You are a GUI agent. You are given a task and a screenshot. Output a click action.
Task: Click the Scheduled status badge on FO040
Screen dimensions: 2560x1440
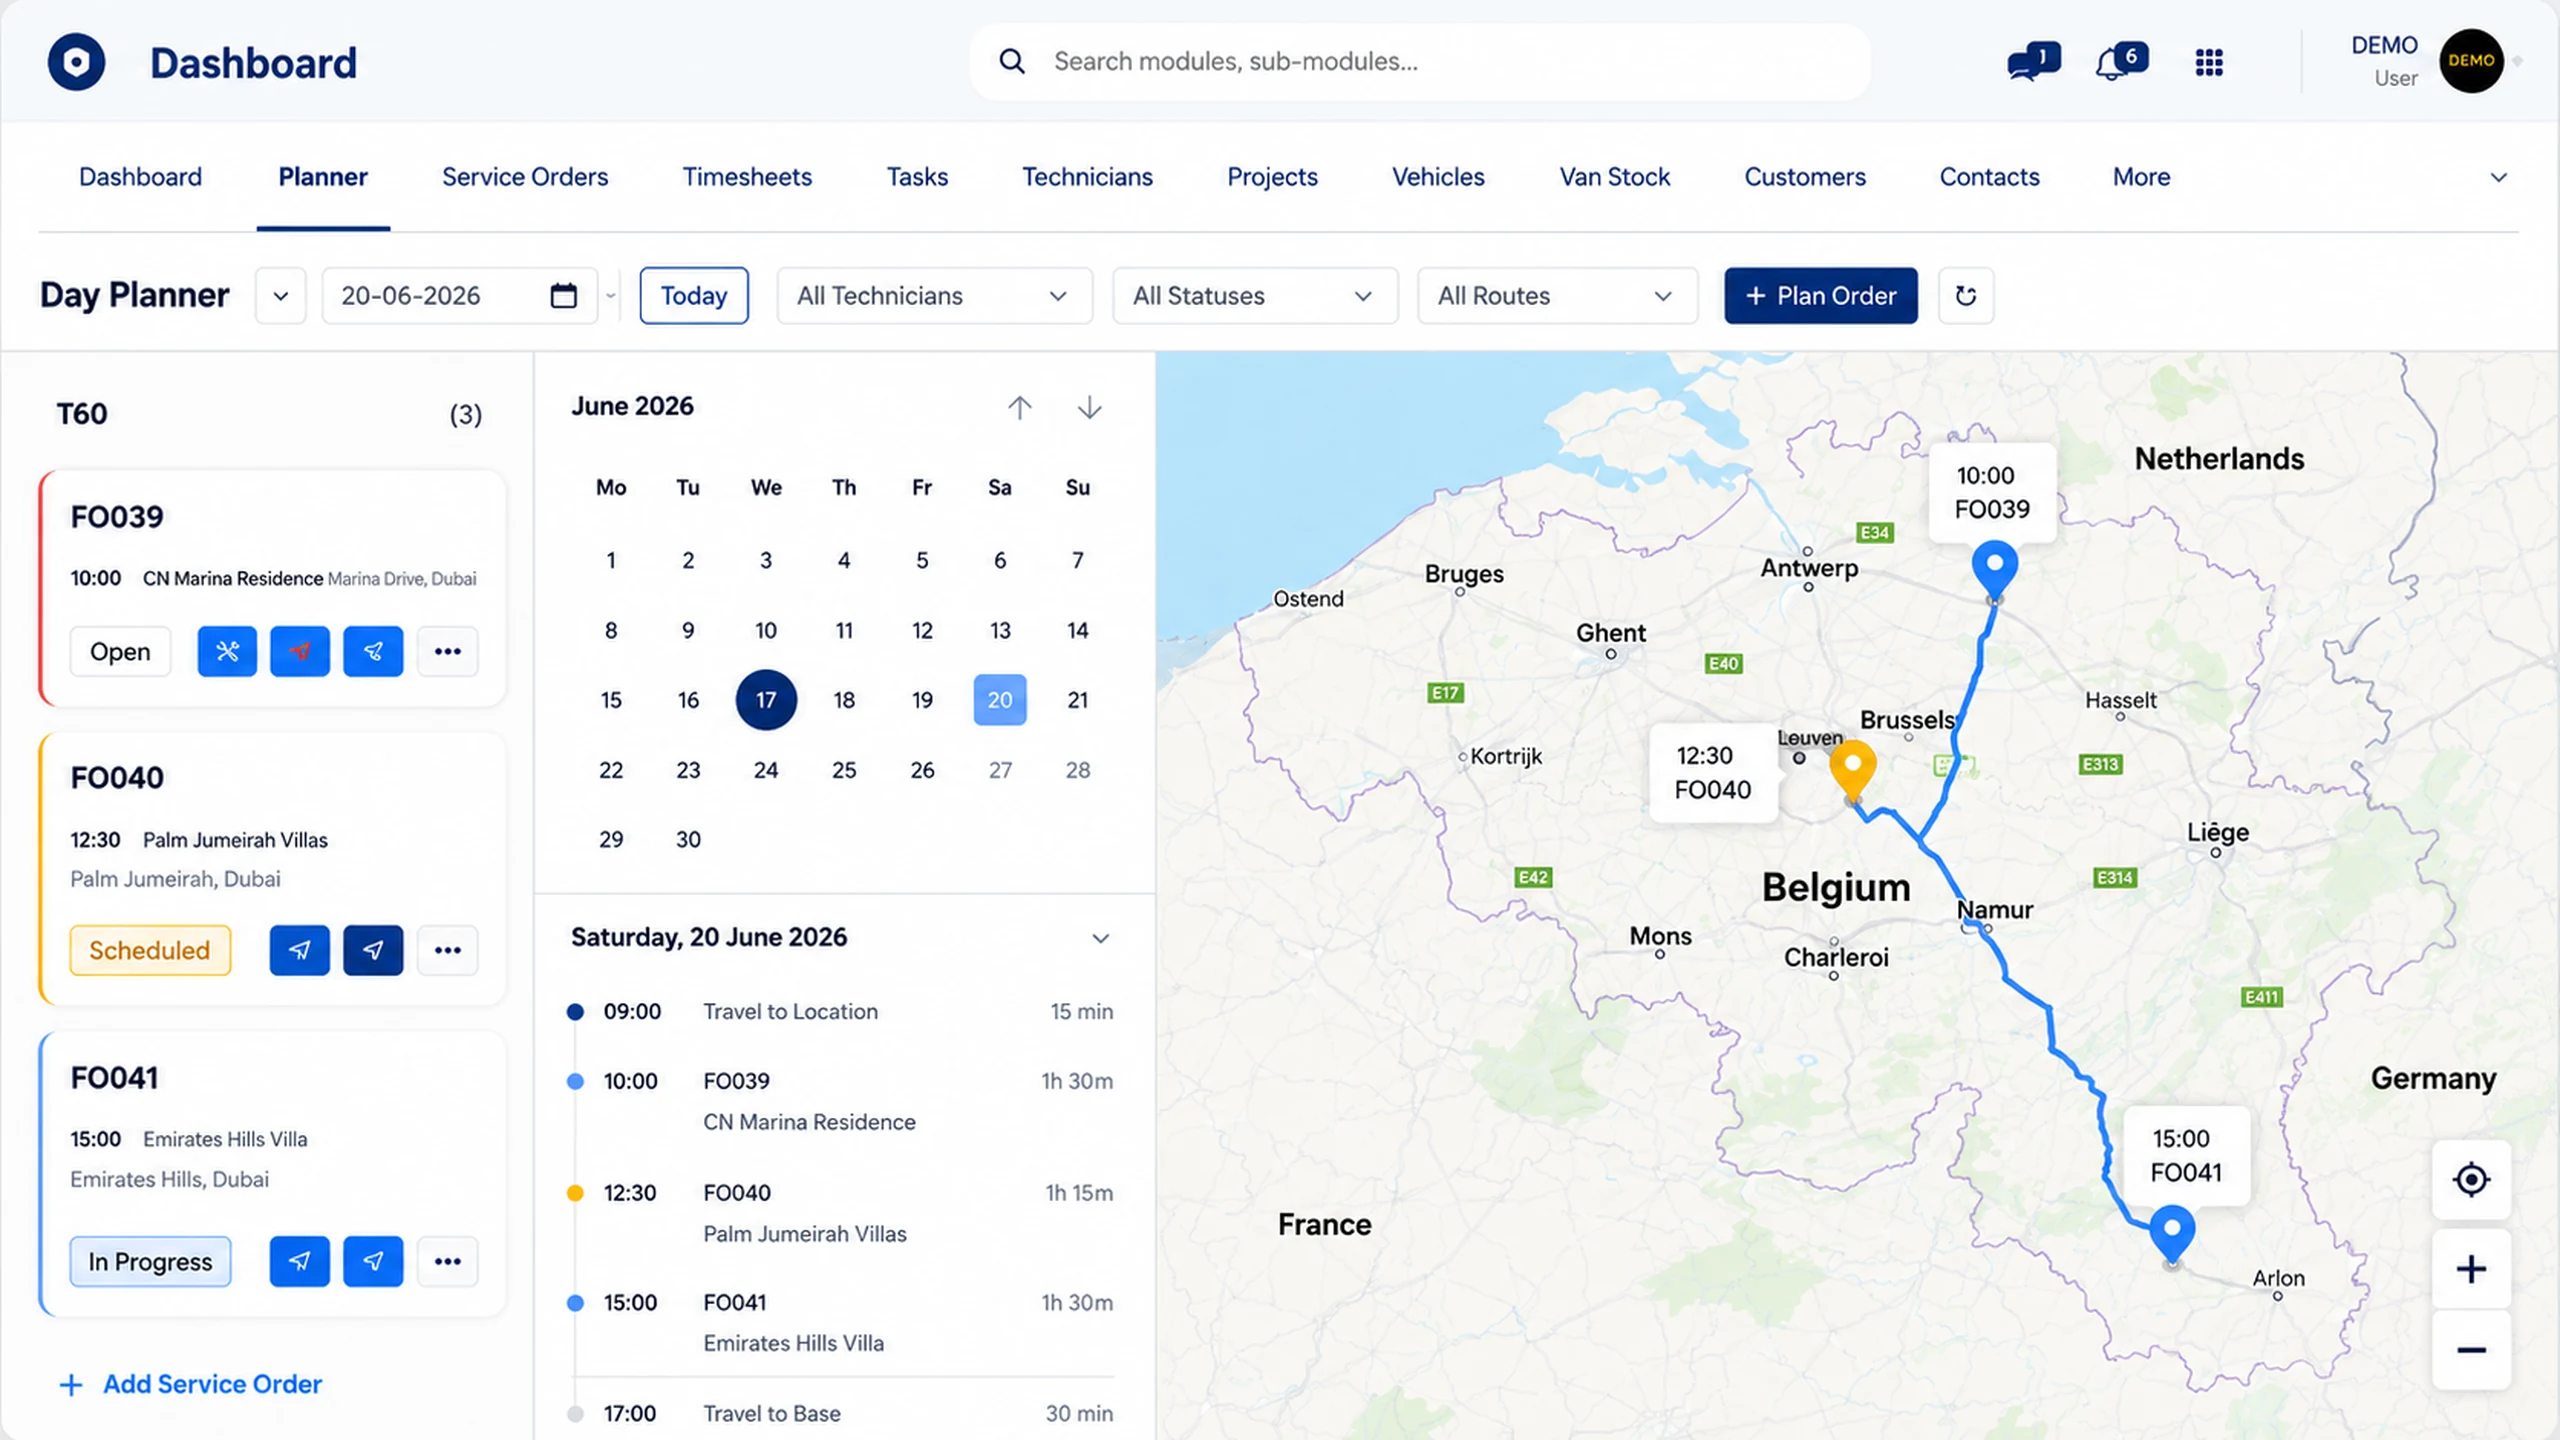150,950
